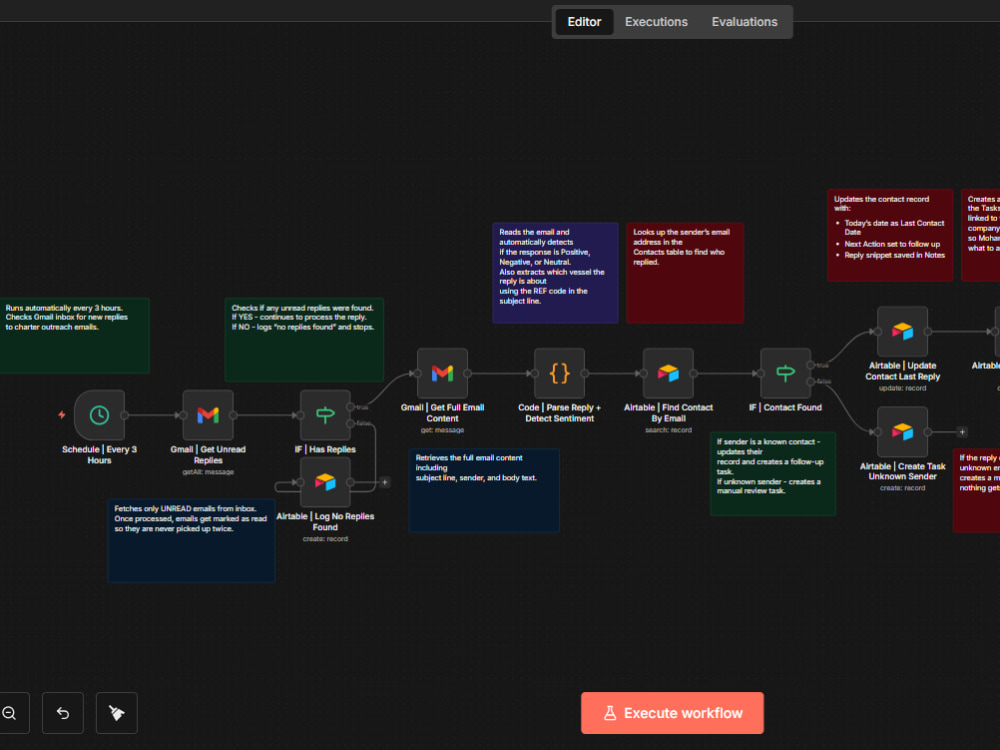Click the true output of IF Has Replies
This screenshot has width=1000, height=750.
350,407
